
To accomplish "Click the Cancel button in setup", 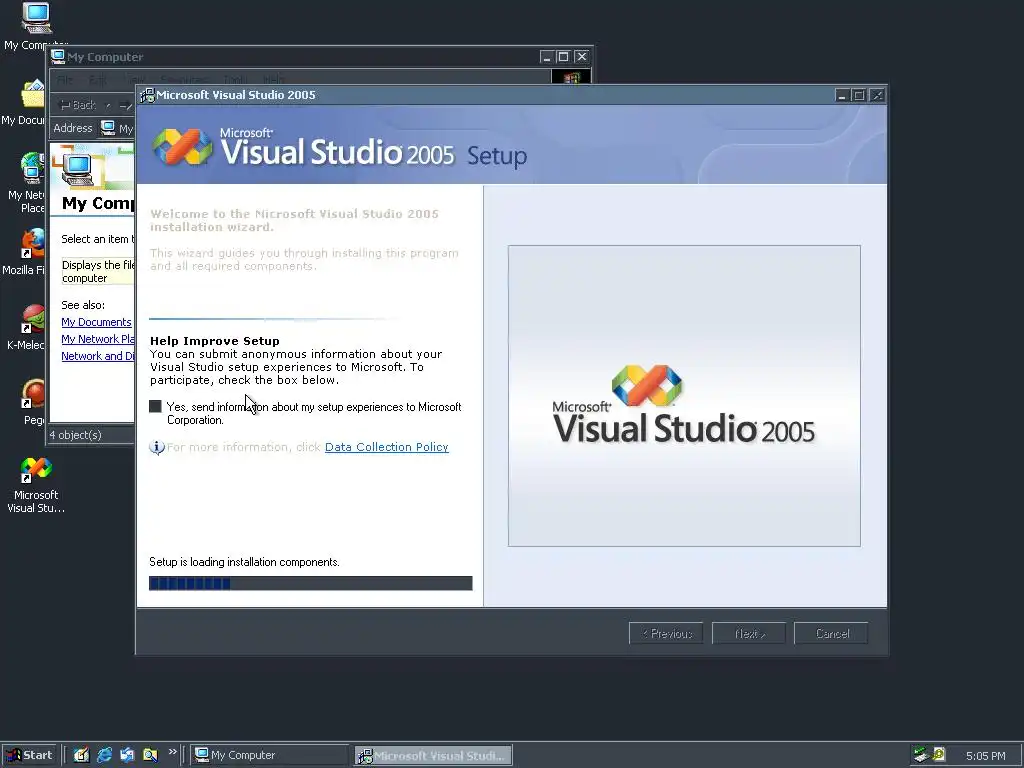I will point(831,633).
